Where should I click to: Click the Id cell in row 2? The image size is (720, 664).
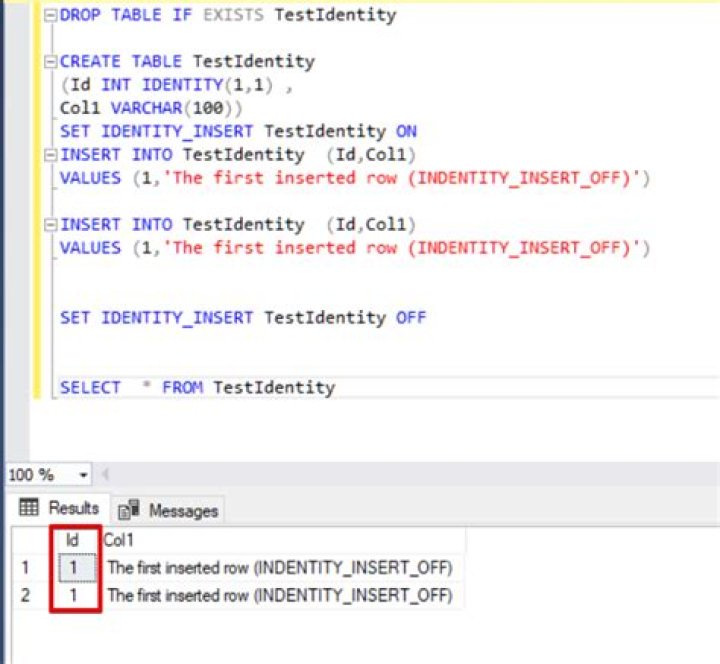pyautogui.click(x=75, y=596)
